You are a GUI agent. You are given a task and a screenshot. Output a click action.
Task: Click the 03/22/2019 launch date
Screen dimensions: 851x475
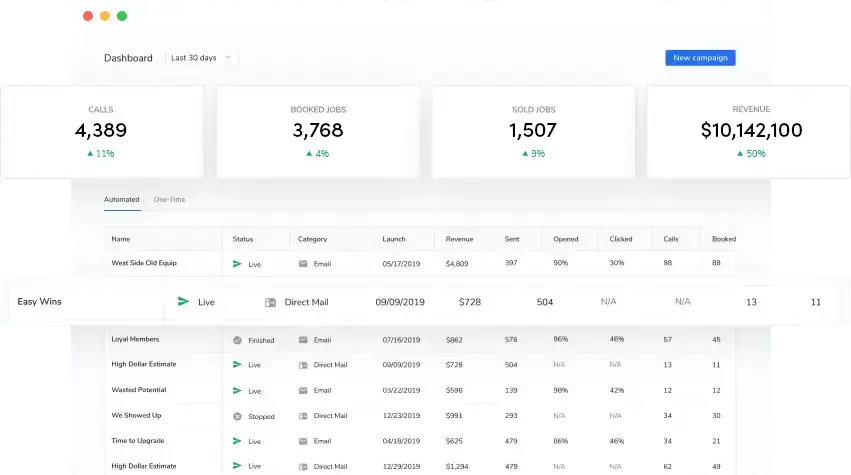tap(401, 390)
